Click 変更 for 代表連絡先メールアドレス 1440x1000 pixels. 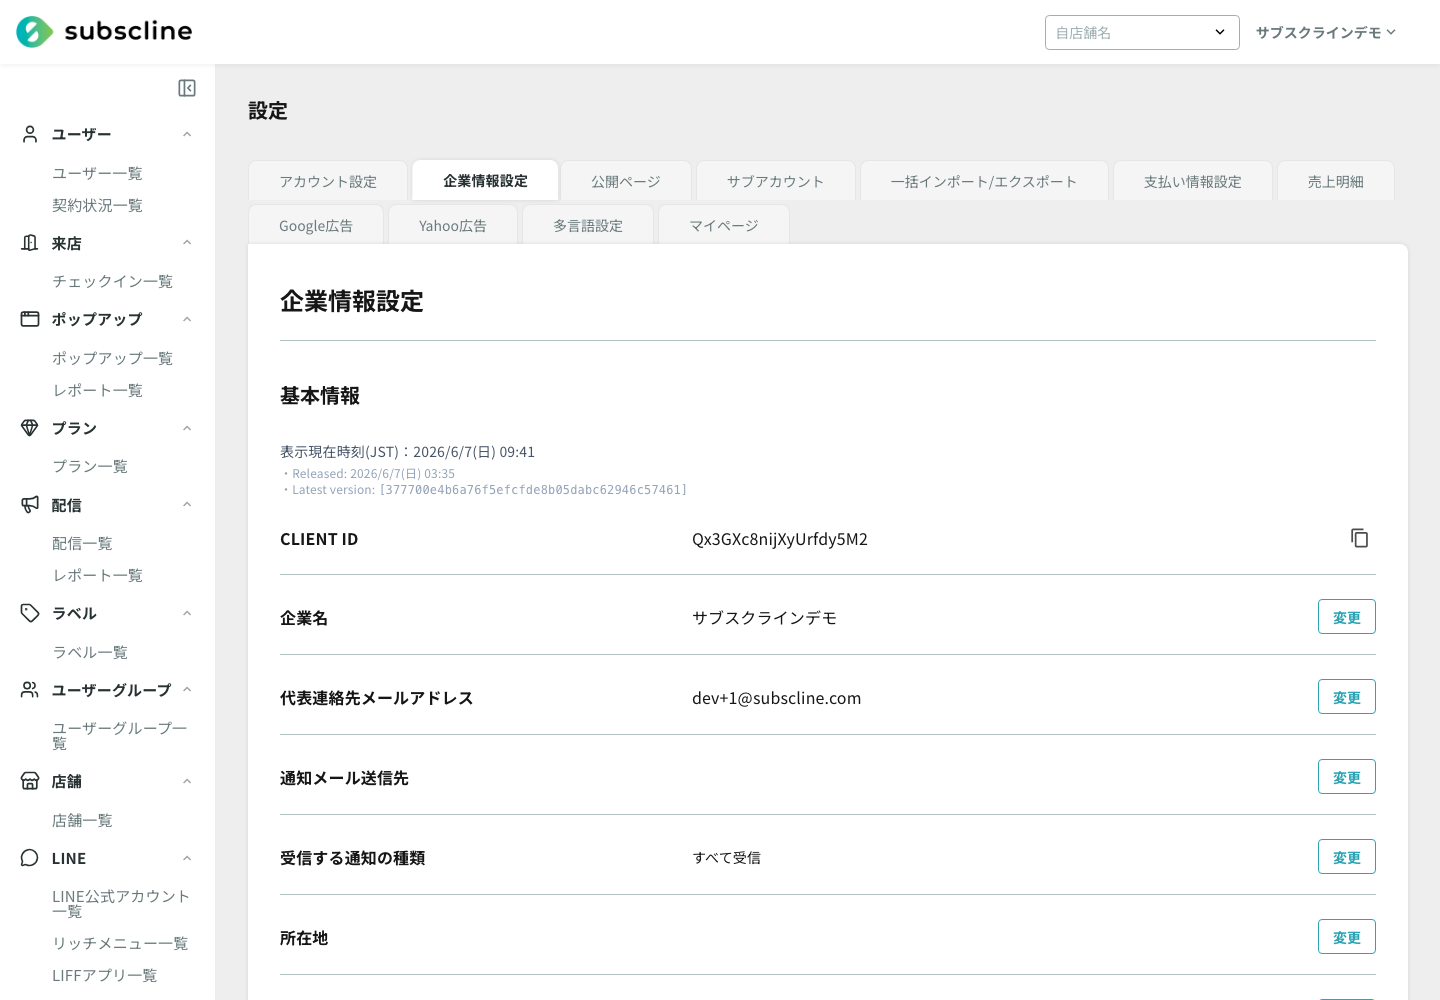(x=1347, y=697)
